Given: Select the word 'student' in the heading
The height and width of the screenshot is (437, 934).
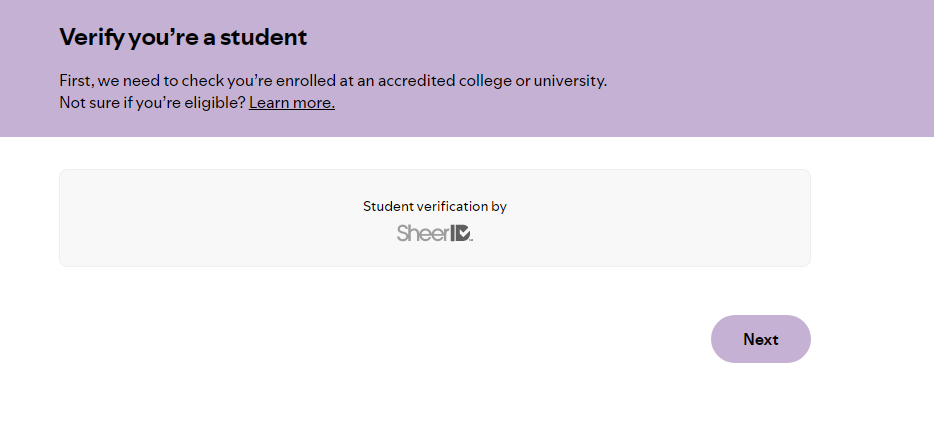Looking at the screenshot, I should [263, 37].
